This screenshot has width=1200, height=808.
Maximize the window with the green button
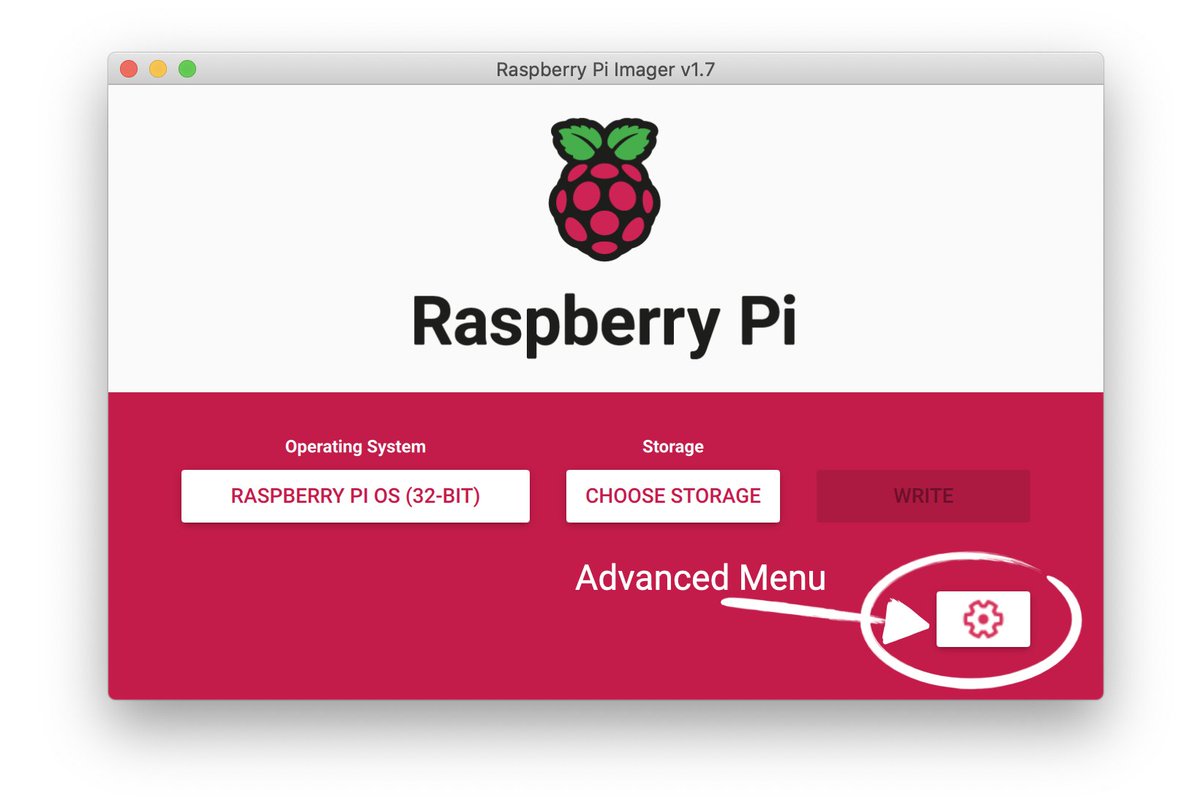pyautogui.click(x=187, y=69)
